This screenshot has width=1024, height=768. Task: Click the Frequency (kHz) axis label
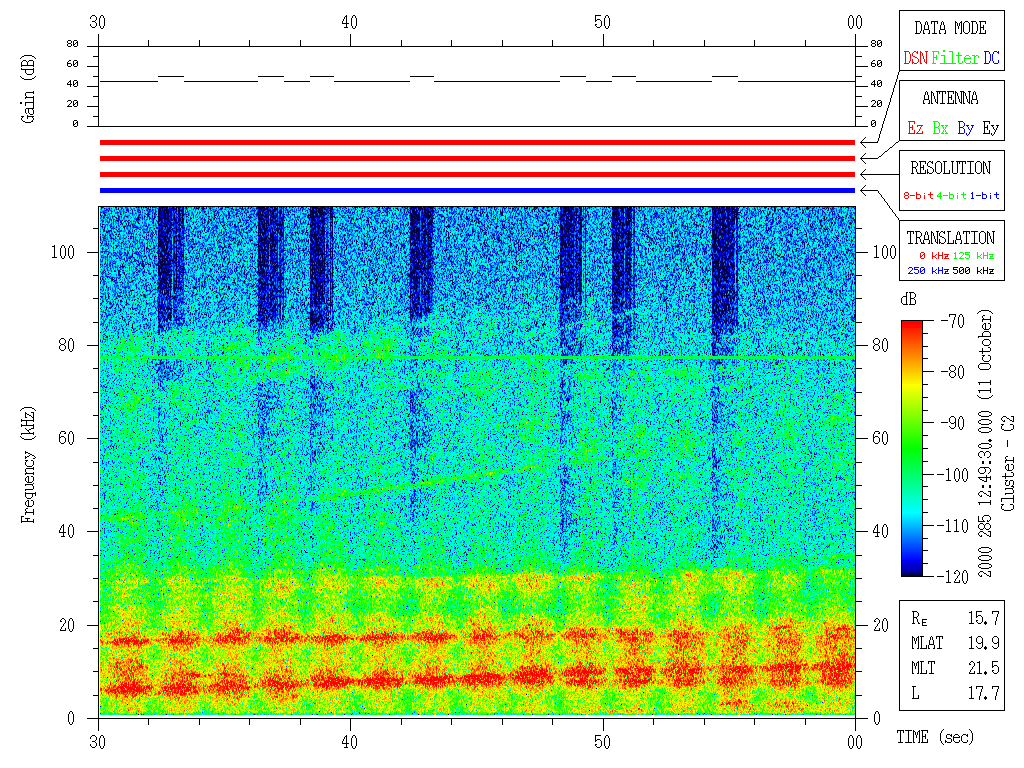click(x=27, y=462)
